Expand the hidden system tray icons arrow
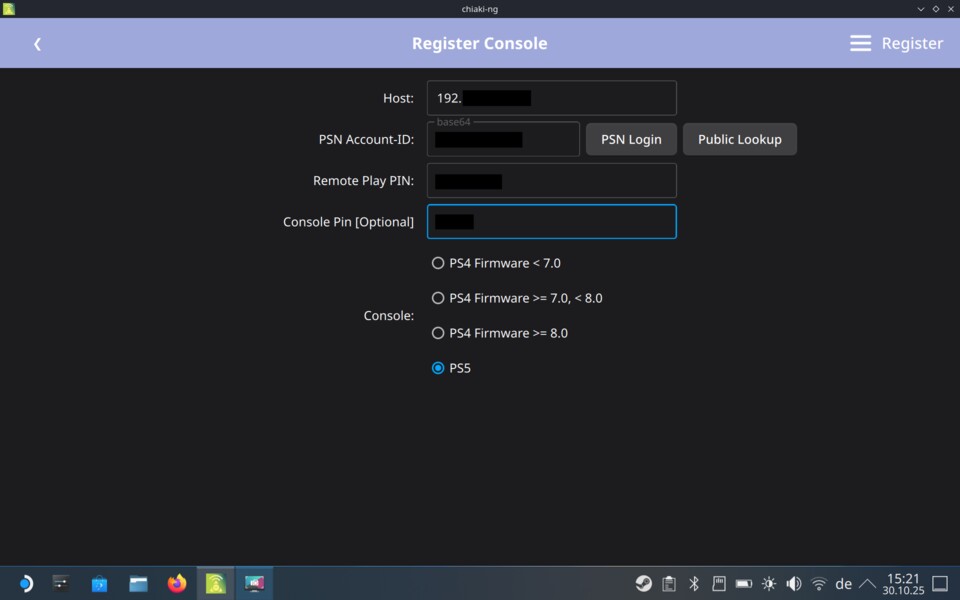 pos(867,583)
